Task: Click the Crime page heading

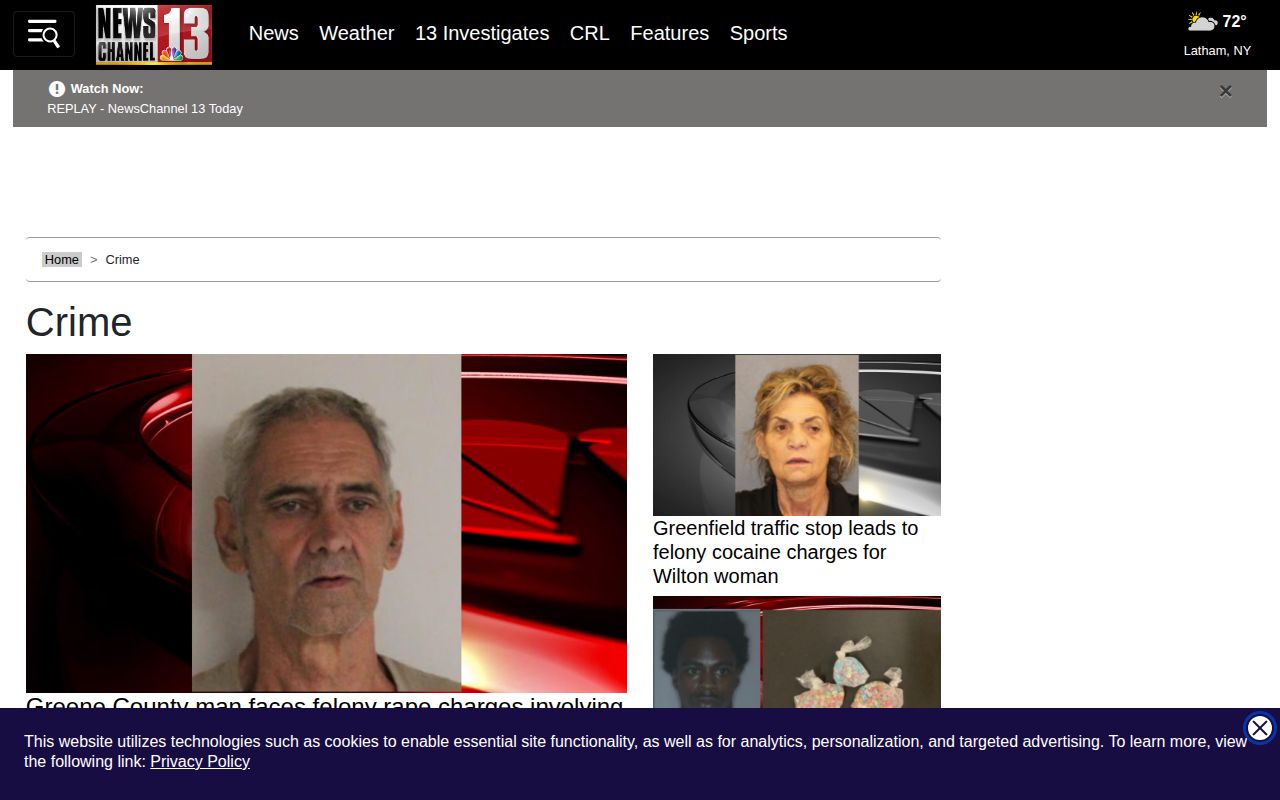Action: coord(79,322)
